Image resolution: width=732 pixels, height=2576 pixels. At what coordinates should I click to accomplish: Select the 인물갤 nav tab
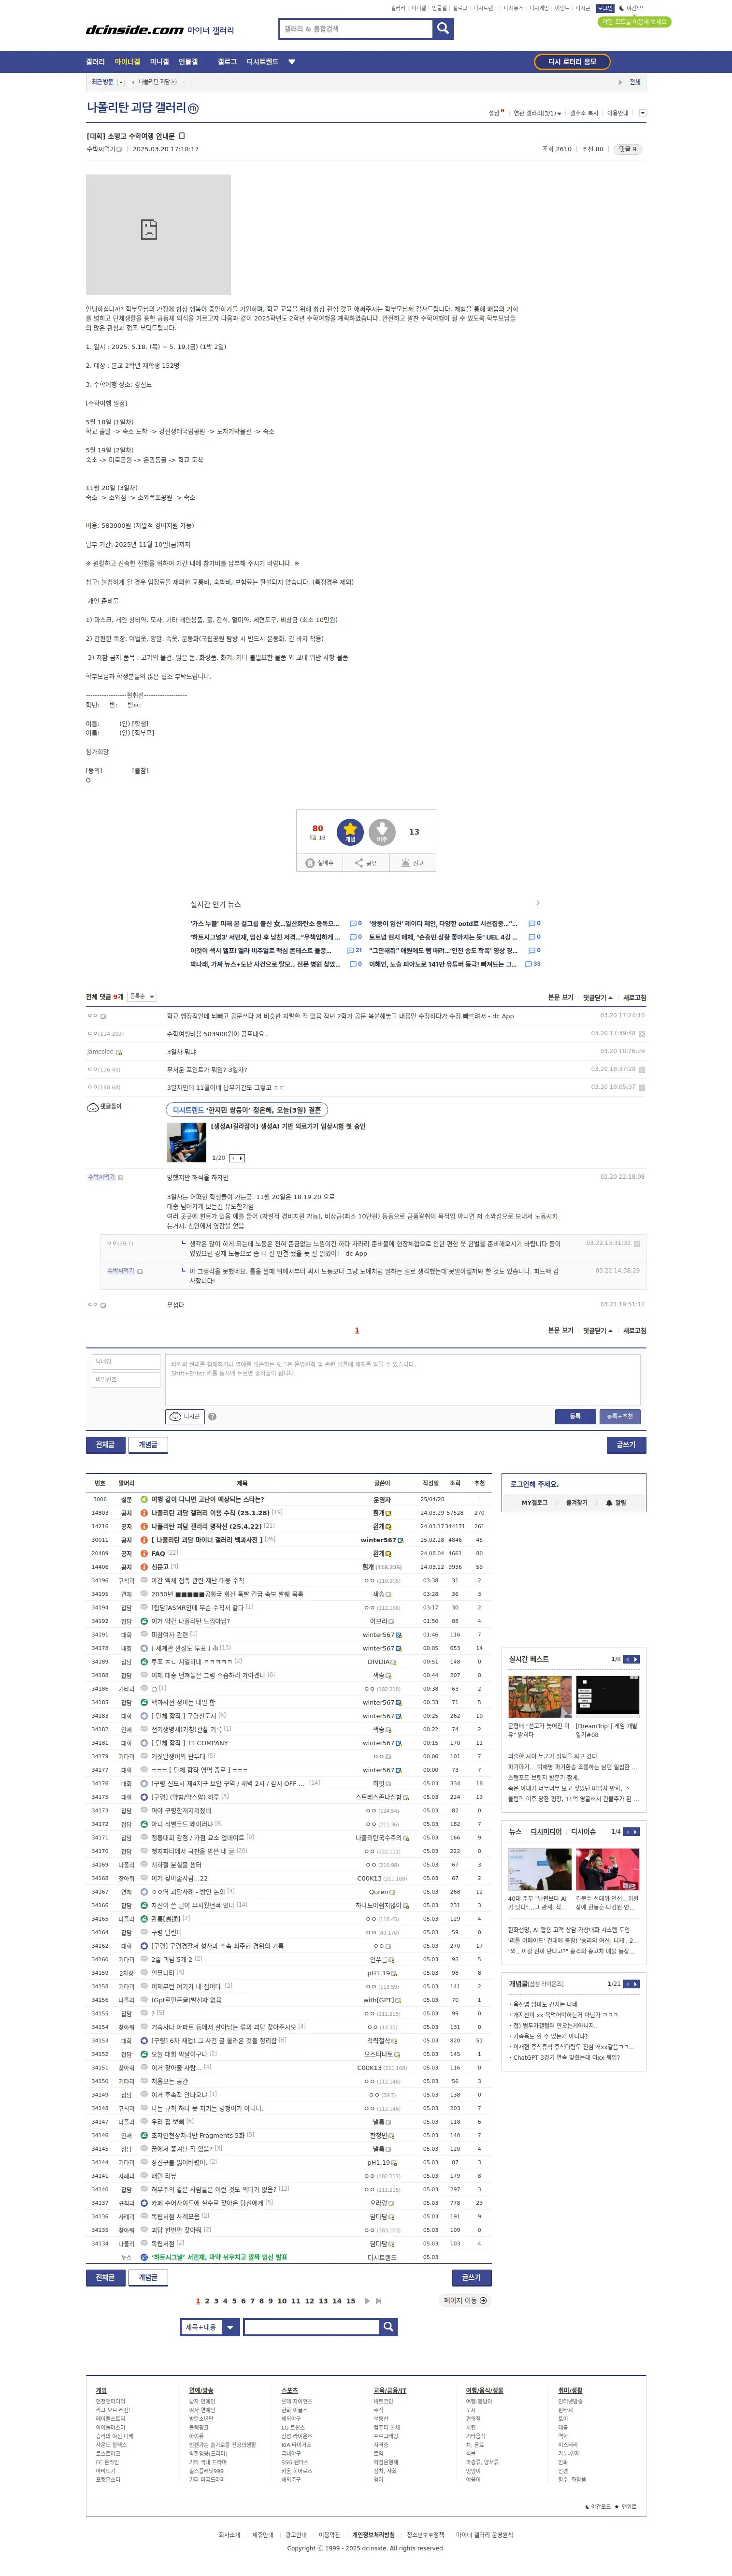point(188,62)
